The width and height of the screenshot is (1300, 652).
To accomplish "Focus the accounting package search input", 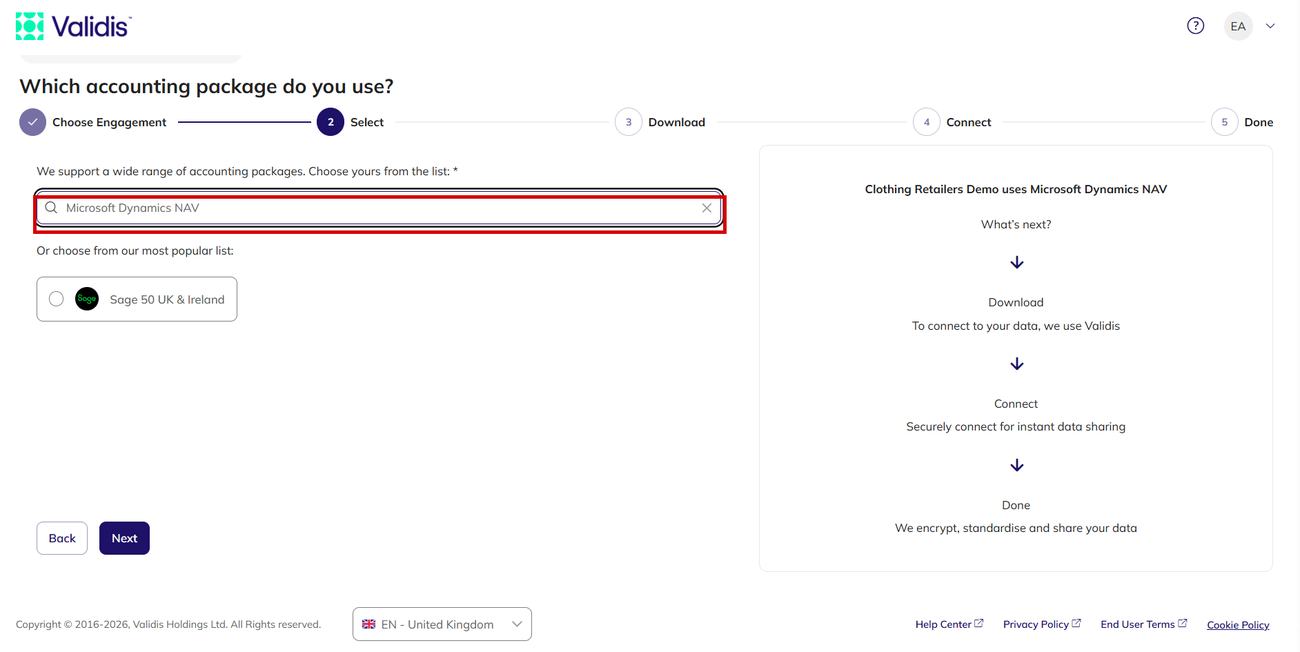I will point(379,208).
